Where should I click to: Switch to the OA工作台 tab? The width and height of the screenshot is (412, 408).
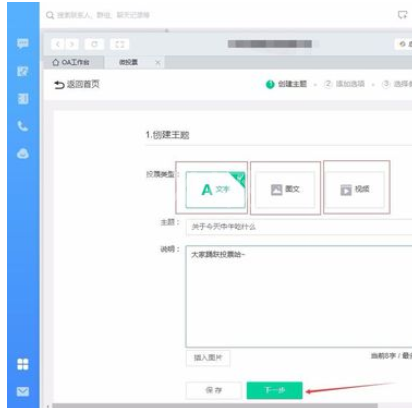[73, 62]
